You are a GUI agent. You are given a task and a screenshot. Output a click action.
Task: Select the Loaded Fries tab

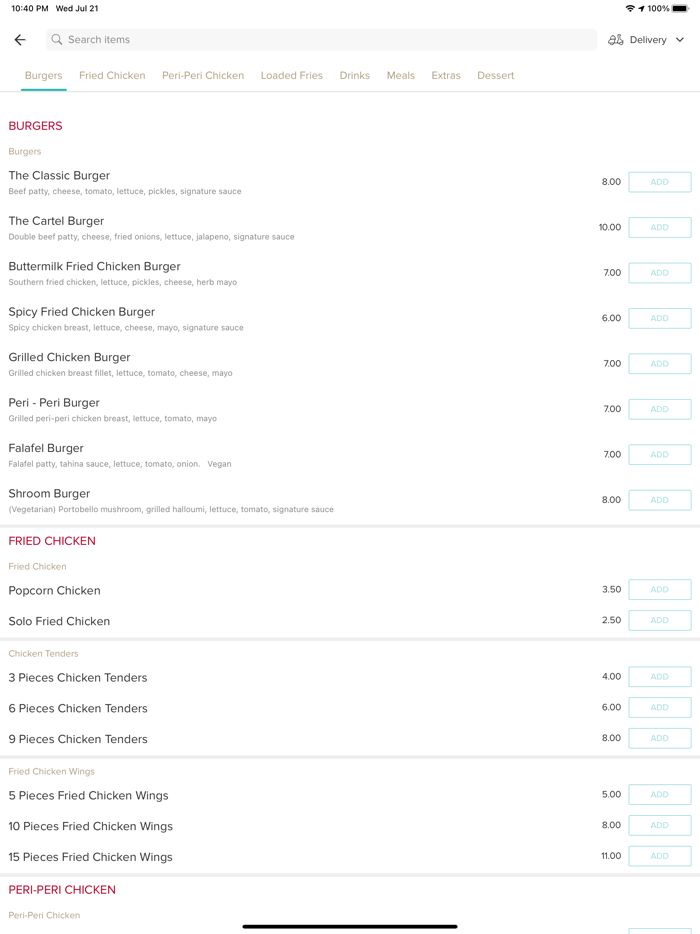[291, 76]
